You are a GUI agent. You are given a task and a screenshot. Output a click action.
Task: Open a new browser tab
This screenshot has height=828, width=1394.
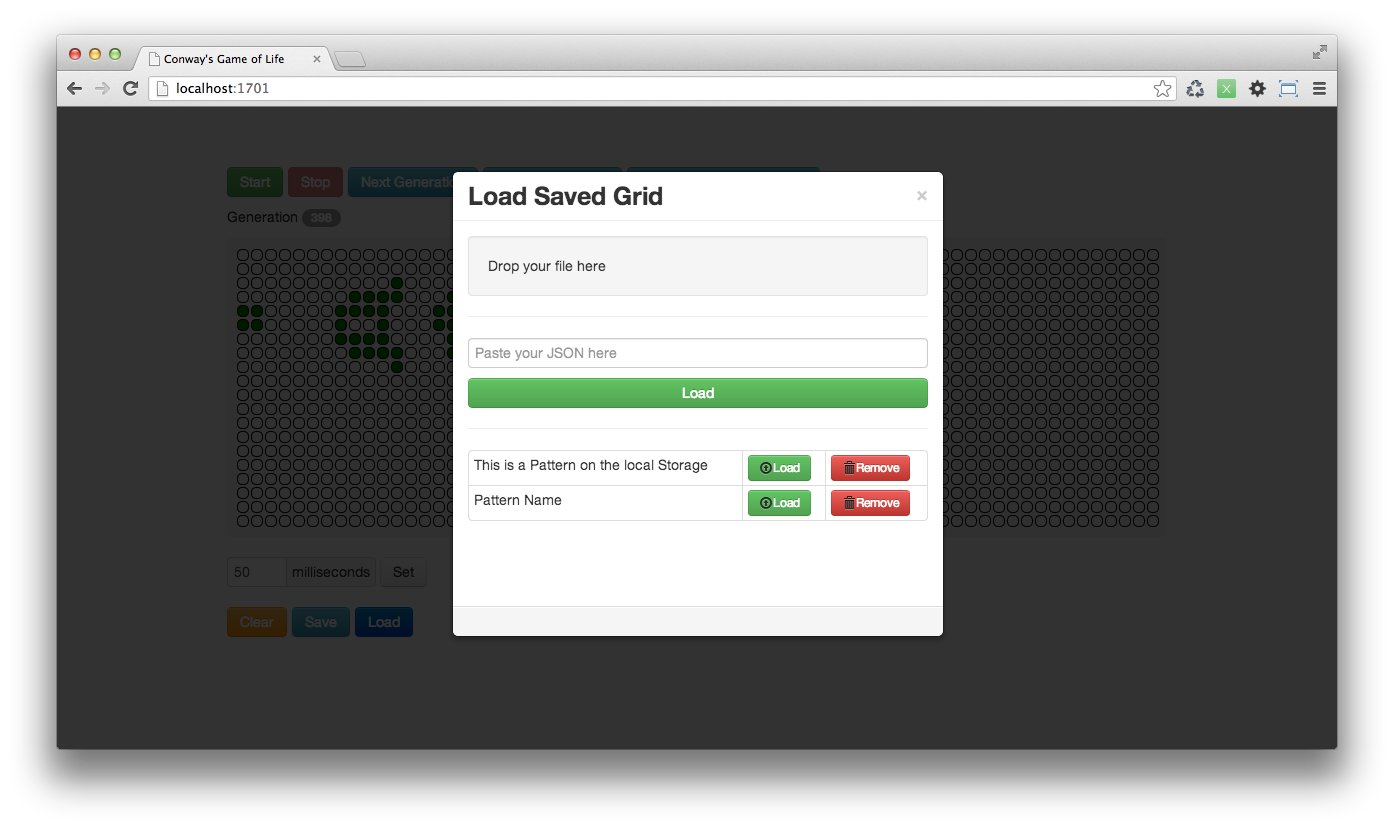(x=350, y=60)
